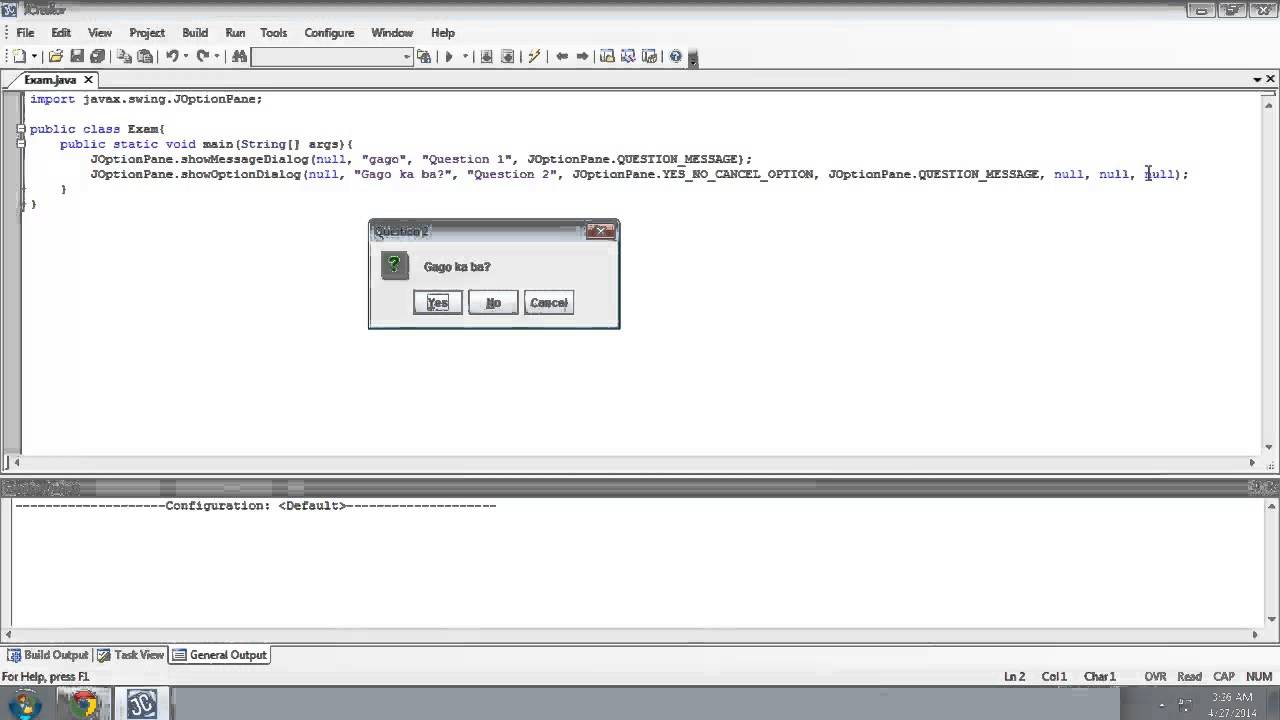
Task: Click the 'Ln 2' status bar entry
Action: pyautogui.click(x=1015, y=677)
